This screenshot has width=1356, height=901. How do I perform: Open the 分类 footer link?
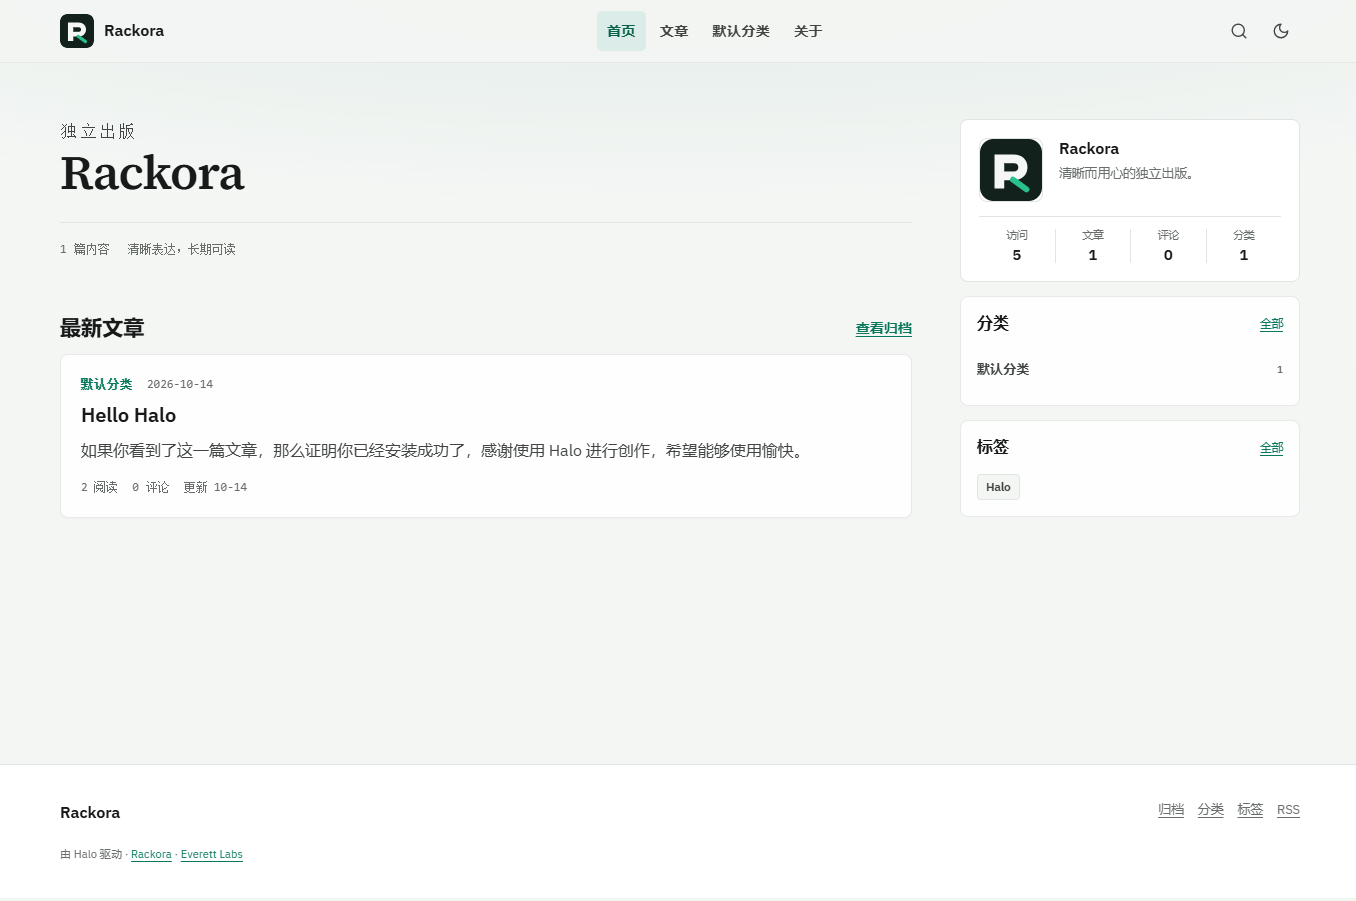coord(1211,810)
